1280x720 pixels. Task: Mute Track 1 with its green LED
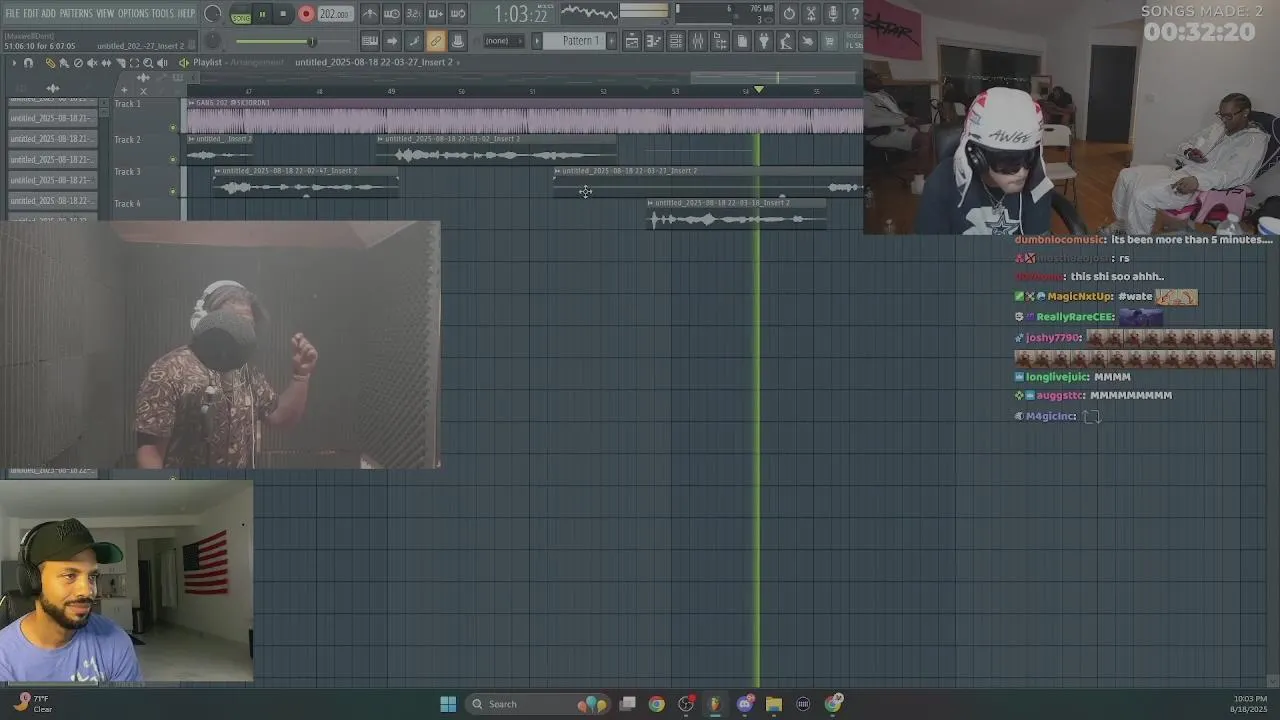coord(173,127)
